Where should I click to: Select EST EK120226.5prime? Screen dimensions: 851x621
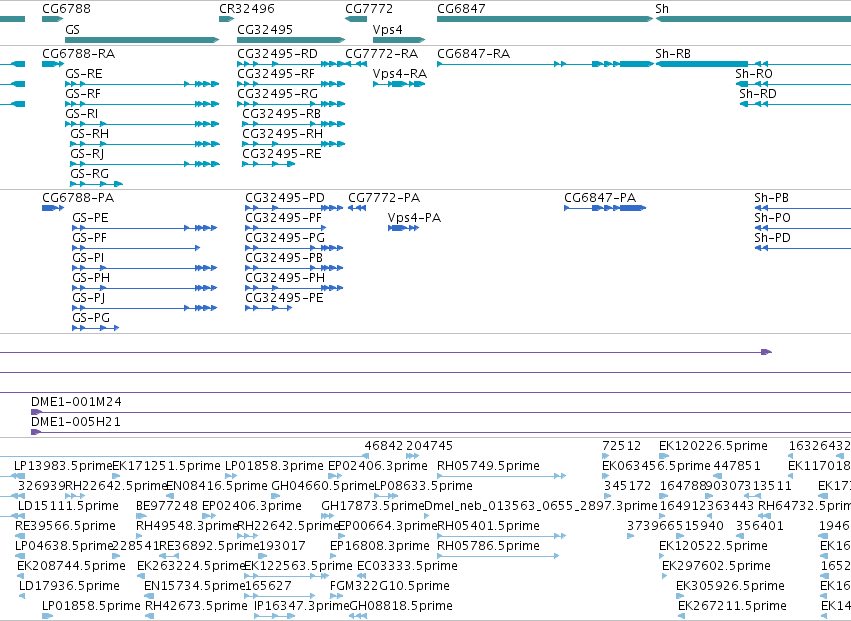(x=713, y=446)
